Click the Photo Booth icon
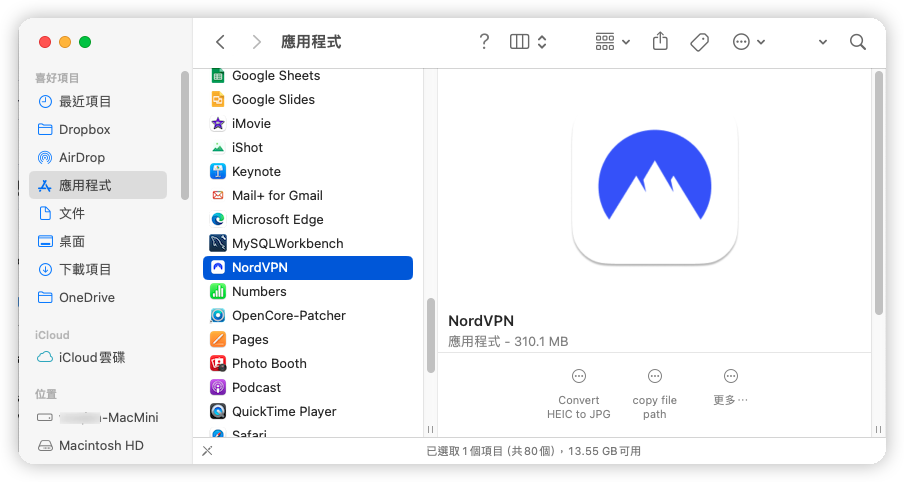The image size is (904, 482). point(218,363)
